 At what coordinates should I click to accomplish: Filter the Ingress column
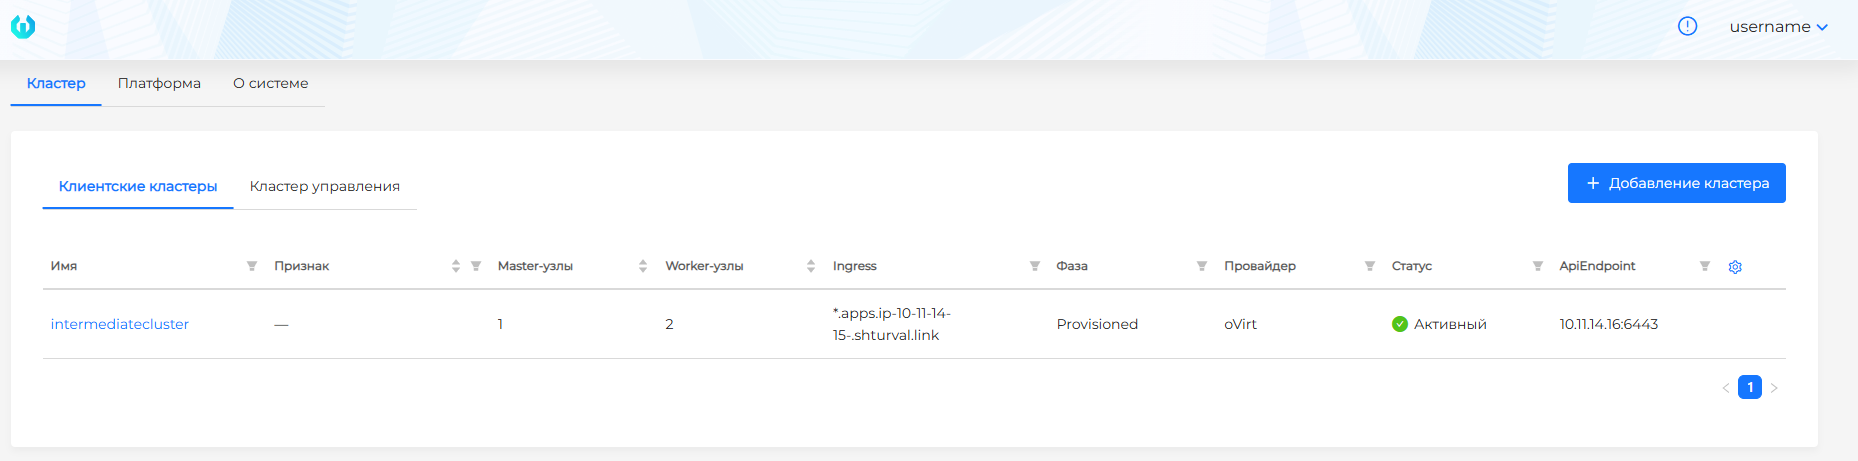(1035, 266)
